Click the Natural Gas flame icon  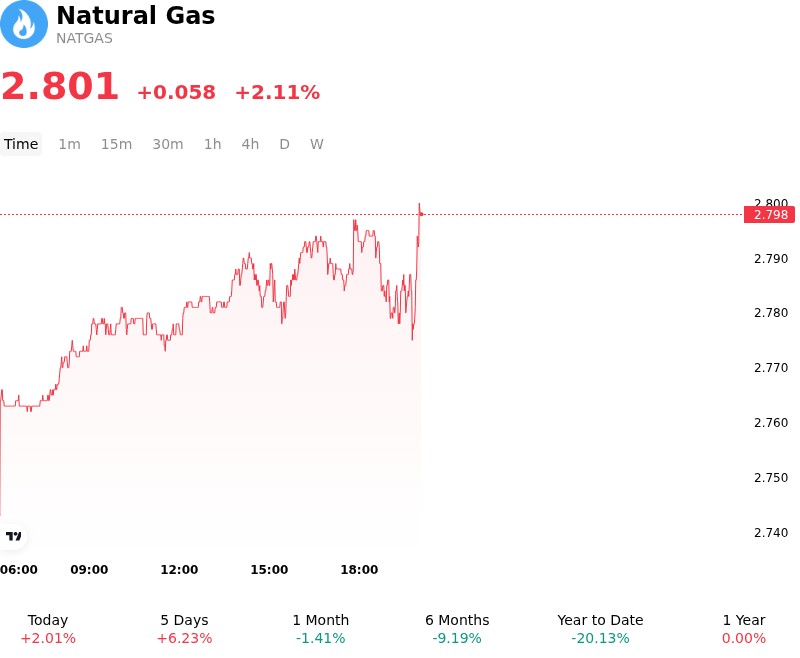[24, 24]
